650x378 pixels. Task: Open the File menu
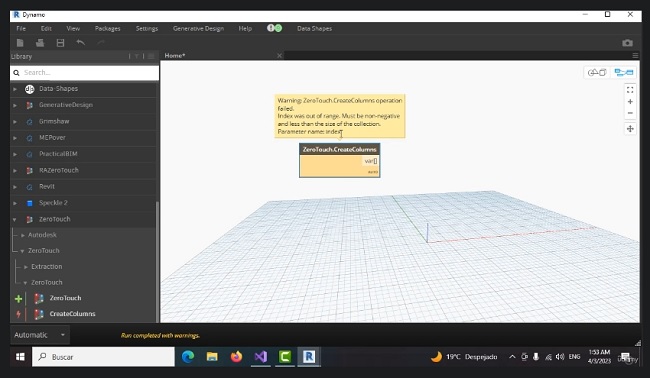click(x=21, y=28)
